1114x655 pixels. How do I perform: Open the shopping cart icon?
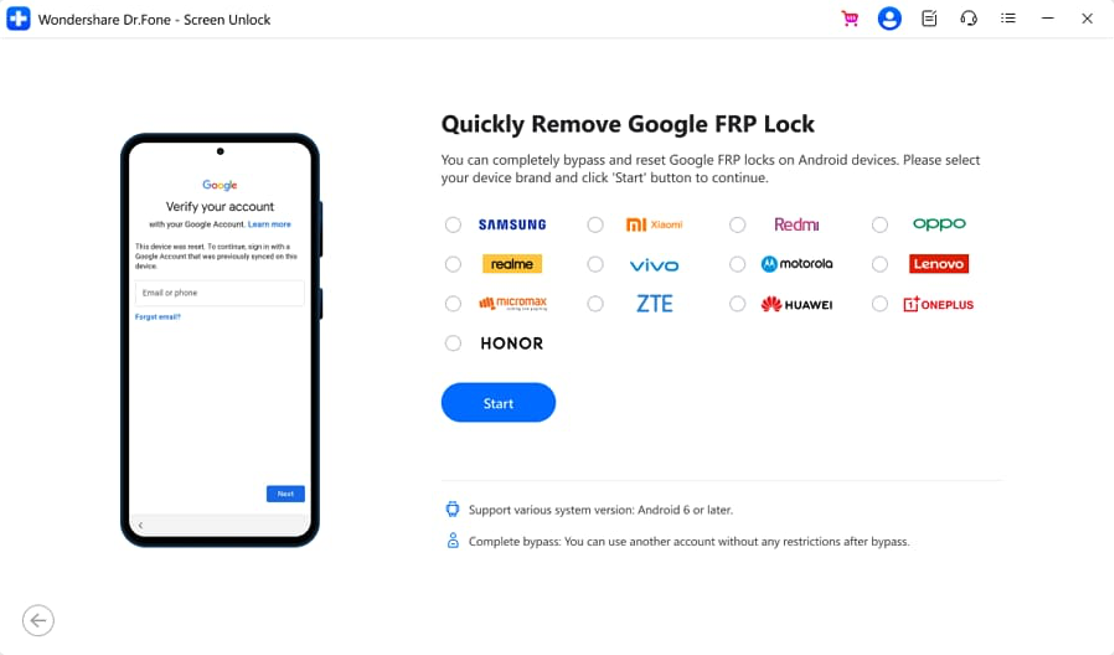849,18
